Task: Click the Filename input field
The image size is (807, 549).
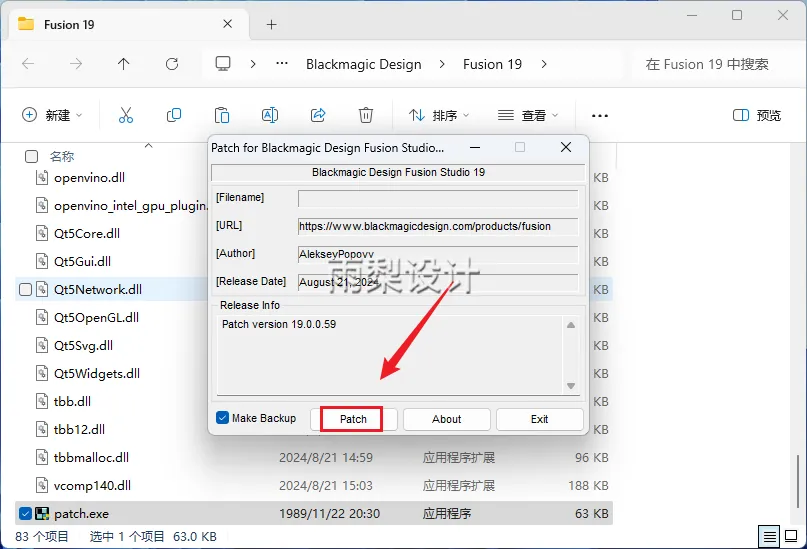Action: coord(438,199)
